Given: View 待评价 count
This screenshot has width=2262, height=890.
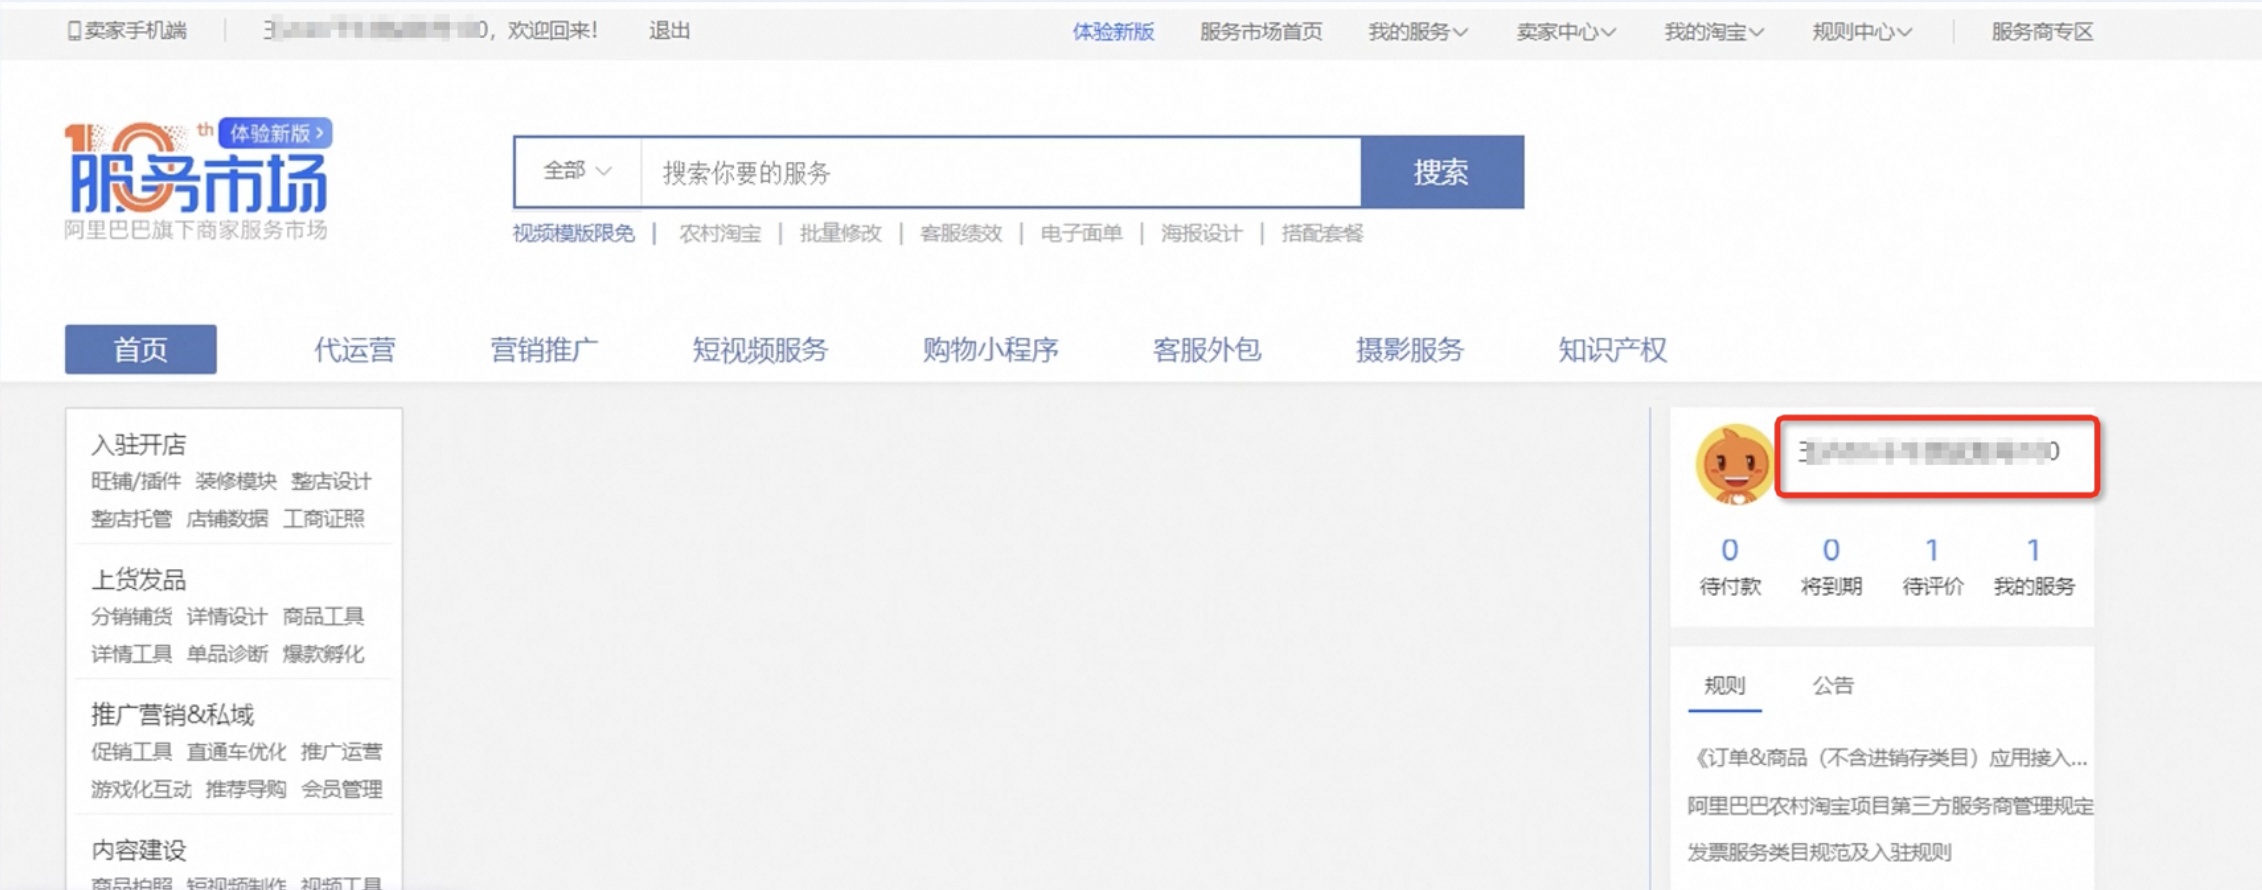Looking at the screenshot, I should [x=1932, y=566].
